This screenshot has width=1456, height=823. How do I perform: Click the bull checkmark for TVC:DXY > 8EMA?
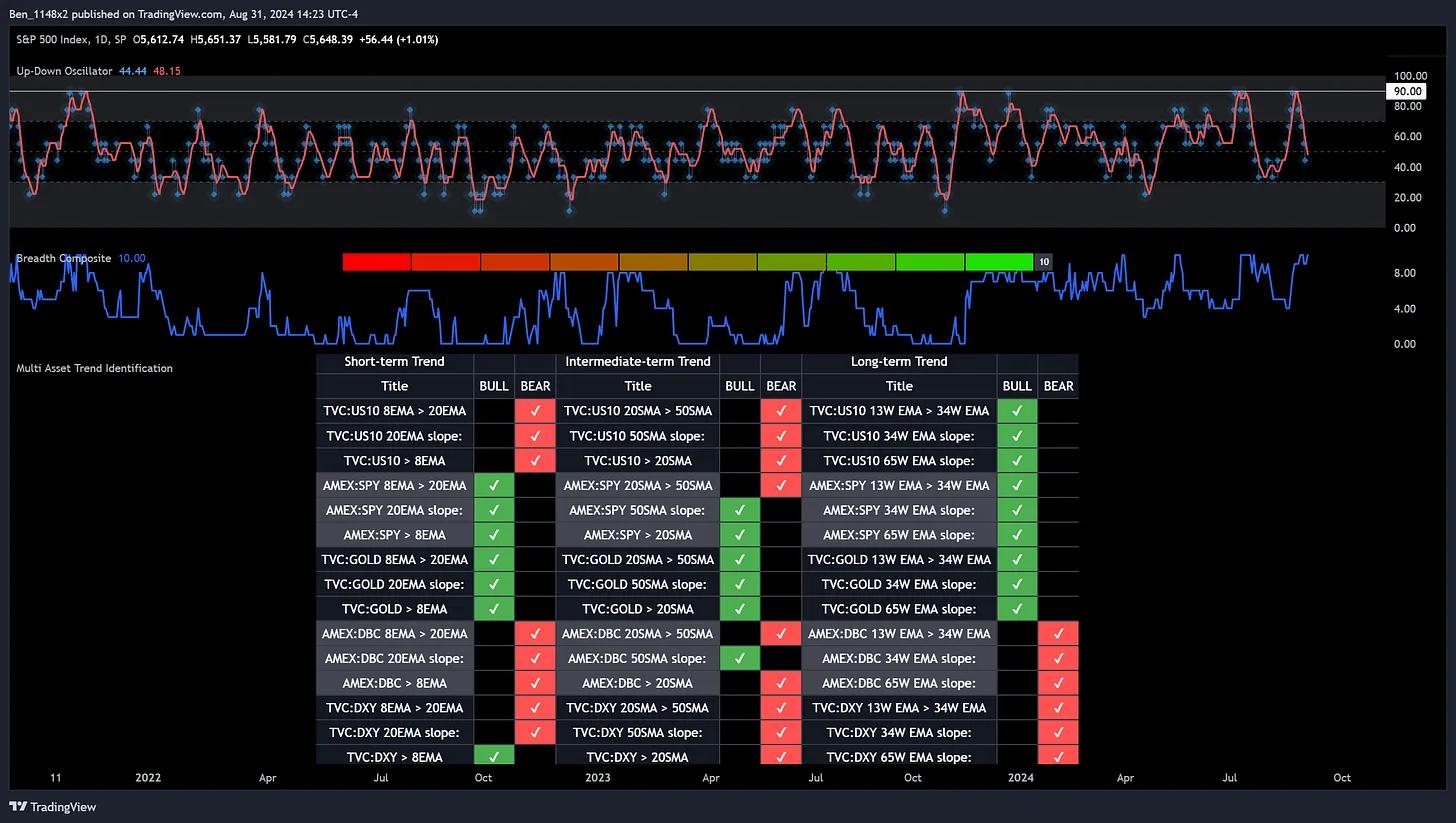point(494,757)
